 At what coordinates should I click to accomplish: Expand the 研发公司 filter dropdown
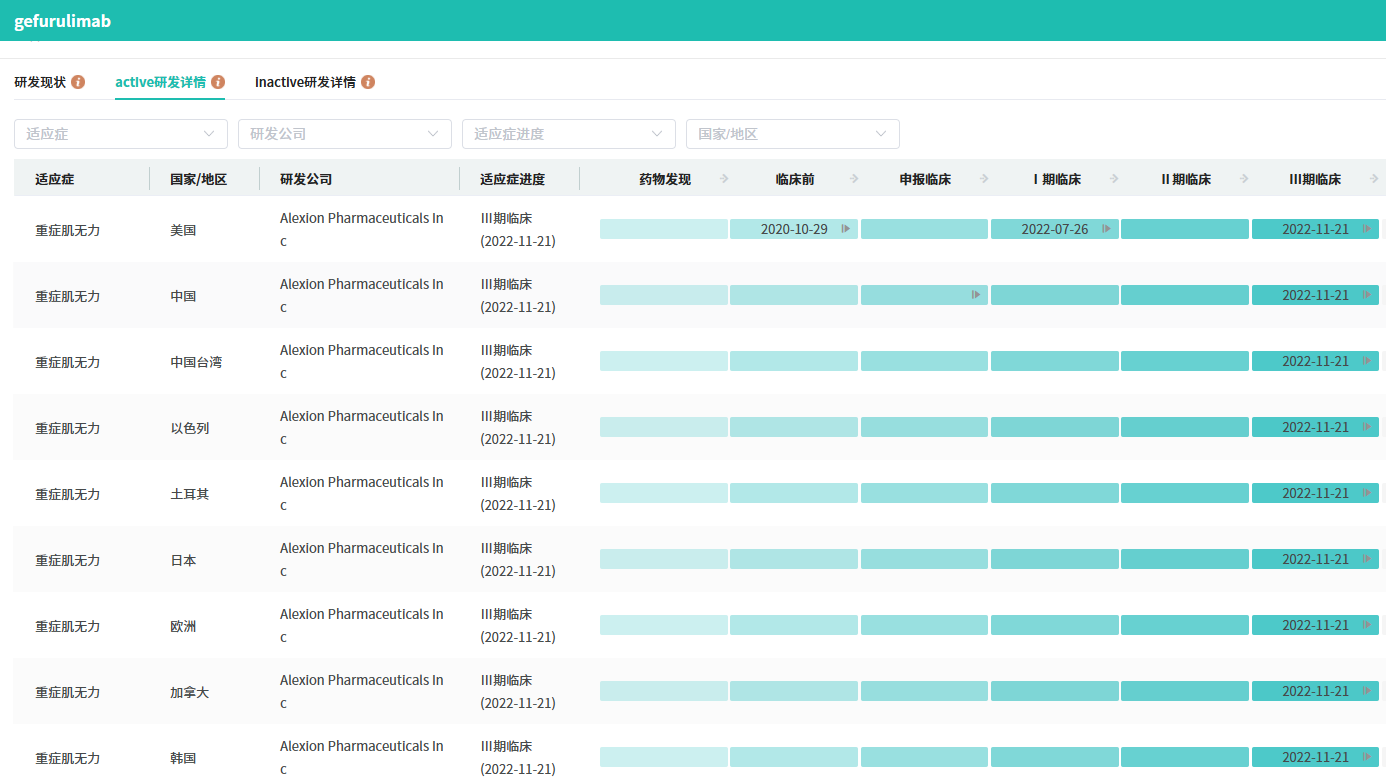point(345,134)
